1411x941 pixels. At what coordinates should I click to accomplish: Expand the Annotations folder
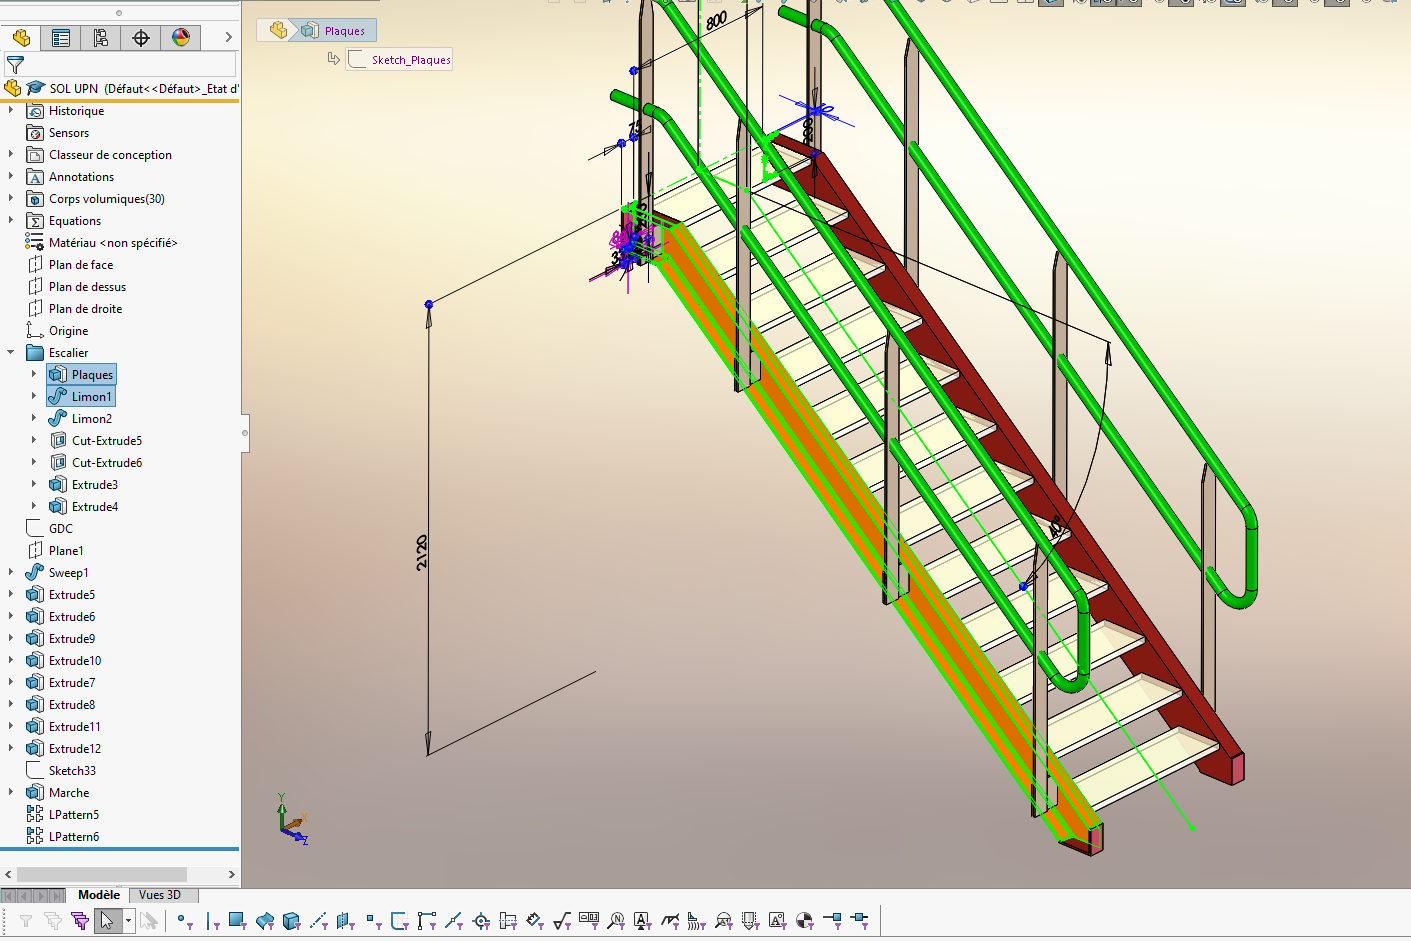(11, 177)
